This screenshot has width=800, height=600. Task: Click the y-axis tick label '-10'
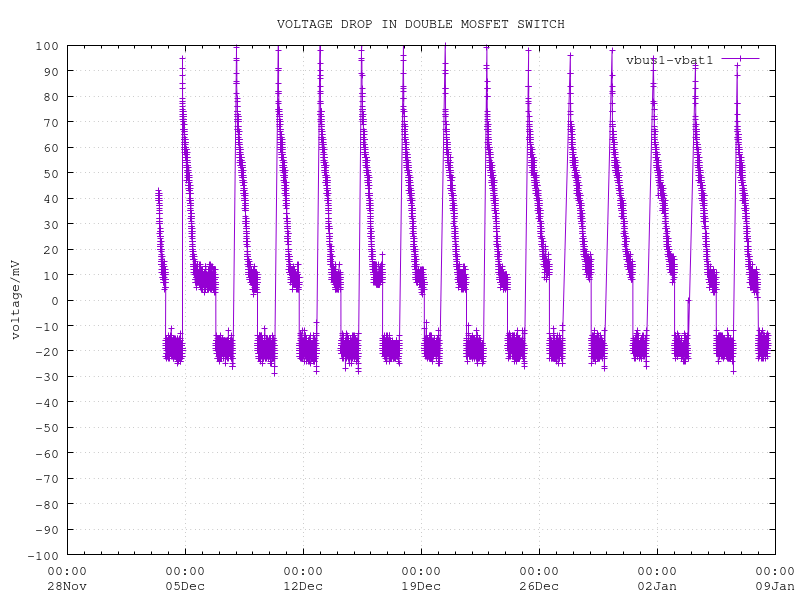pyautogui.click(x=47, y=326)
